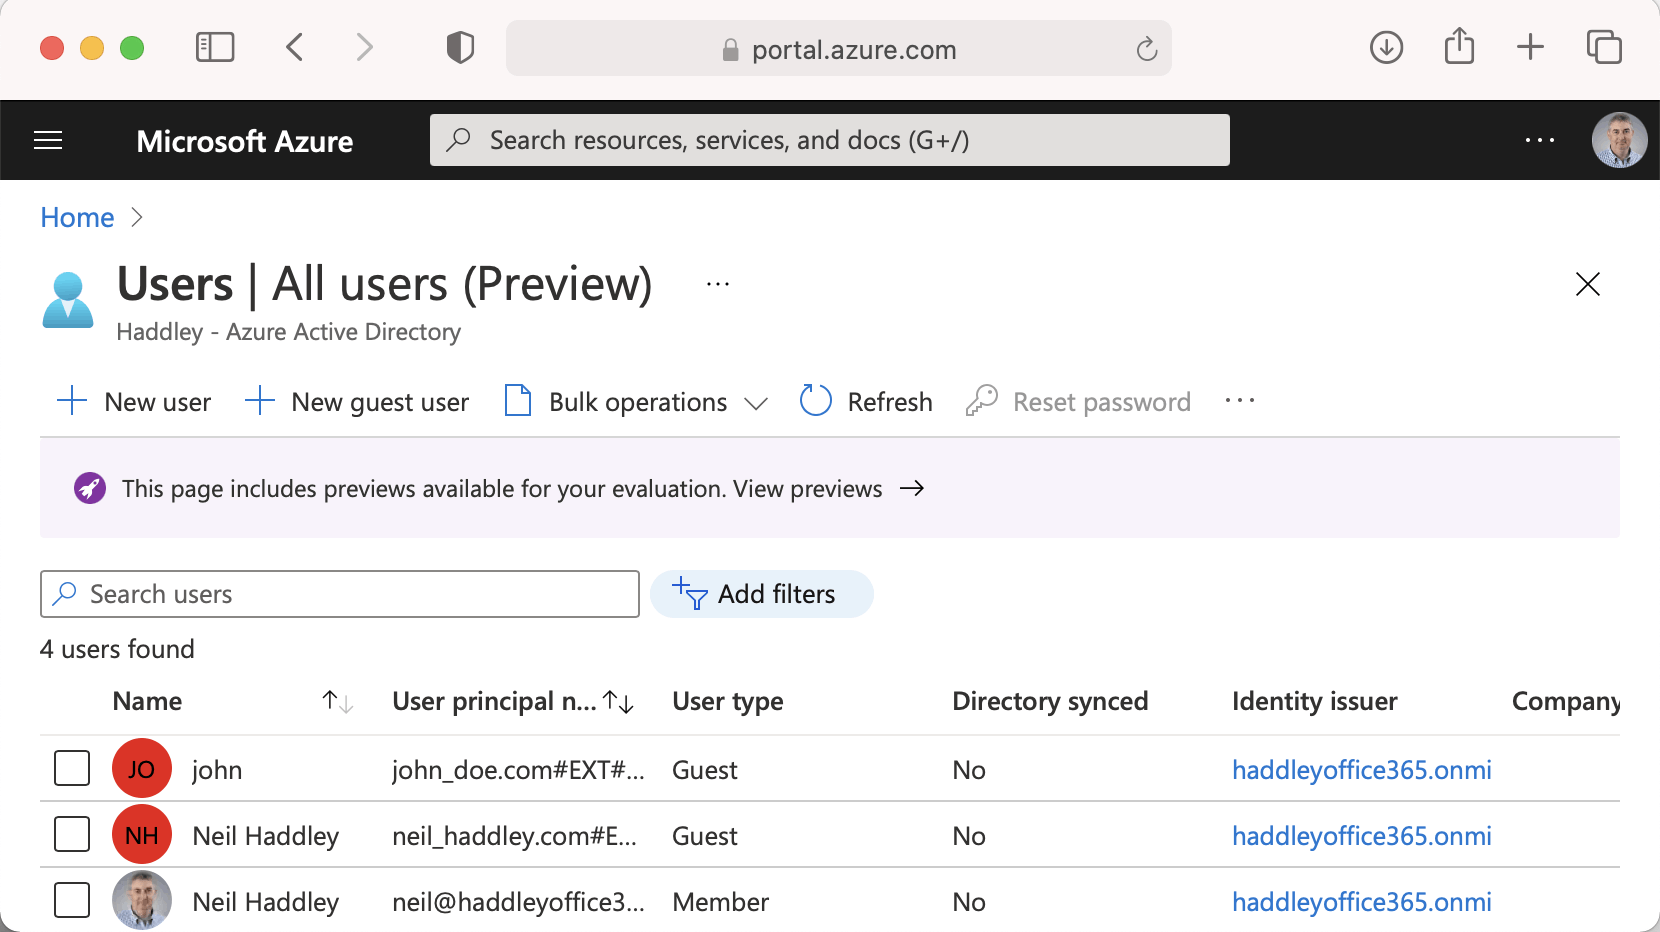This screenshot has width=1660, height=932.
Task: Select the checkbox for user john
Action: tap(72, 769)
